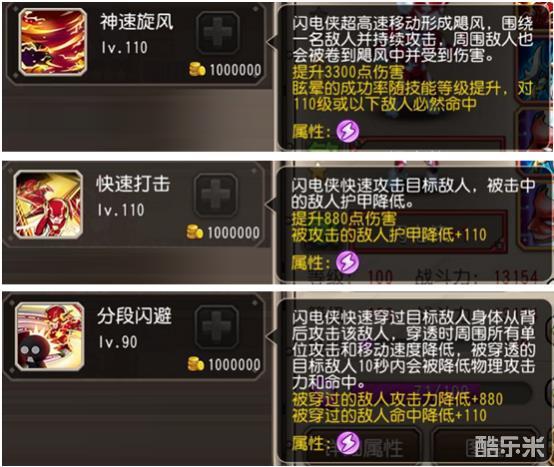Click the 1000000 cost under 神速旋风
Viewport: 554px width, 467px height.
tap(235, 70)
